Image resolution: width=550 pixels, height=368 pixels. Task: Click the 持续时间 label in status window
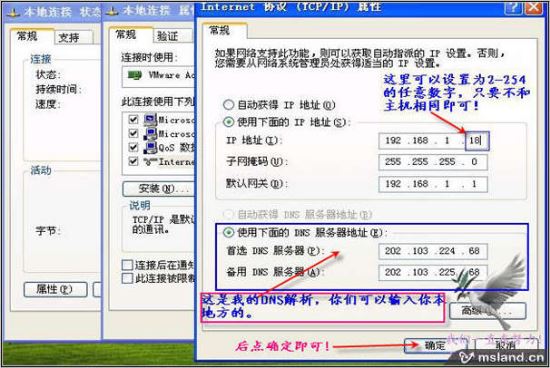(59, 89)
